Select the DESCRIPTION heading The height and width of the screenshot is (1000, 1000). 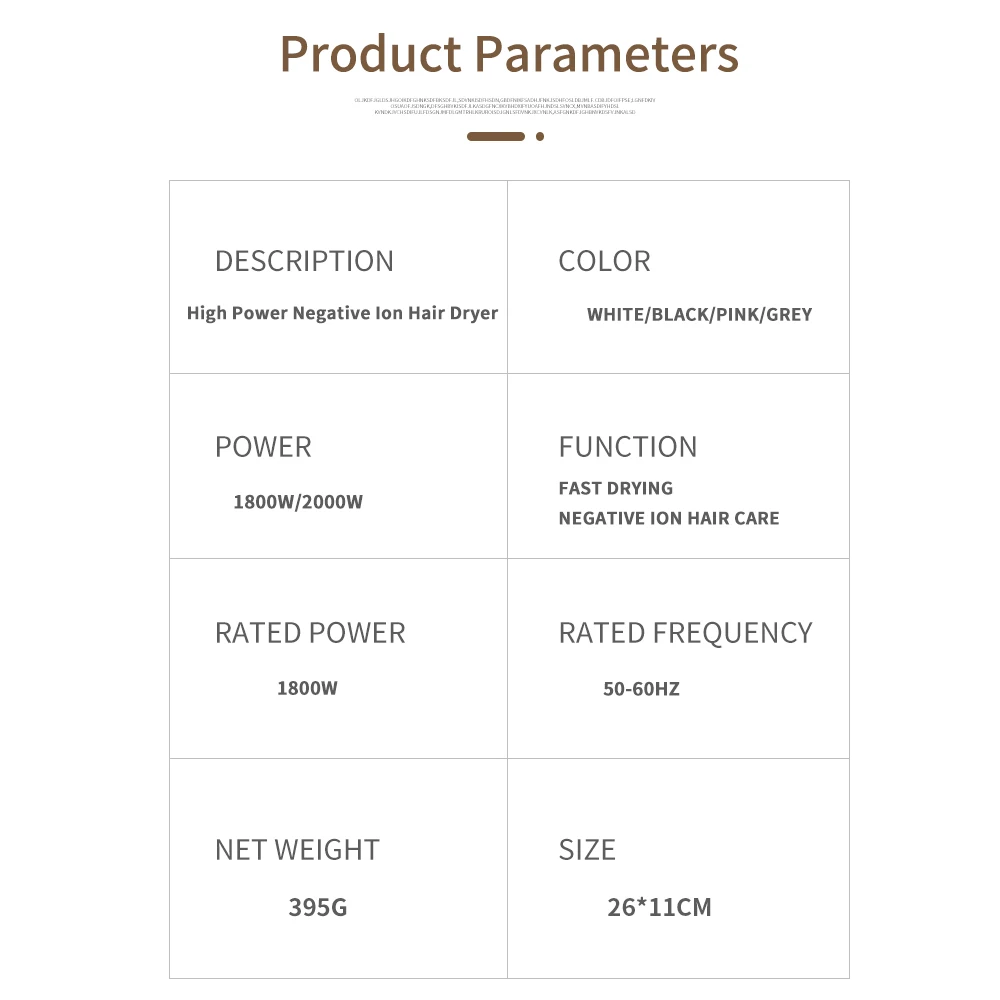tap(304, 261)
